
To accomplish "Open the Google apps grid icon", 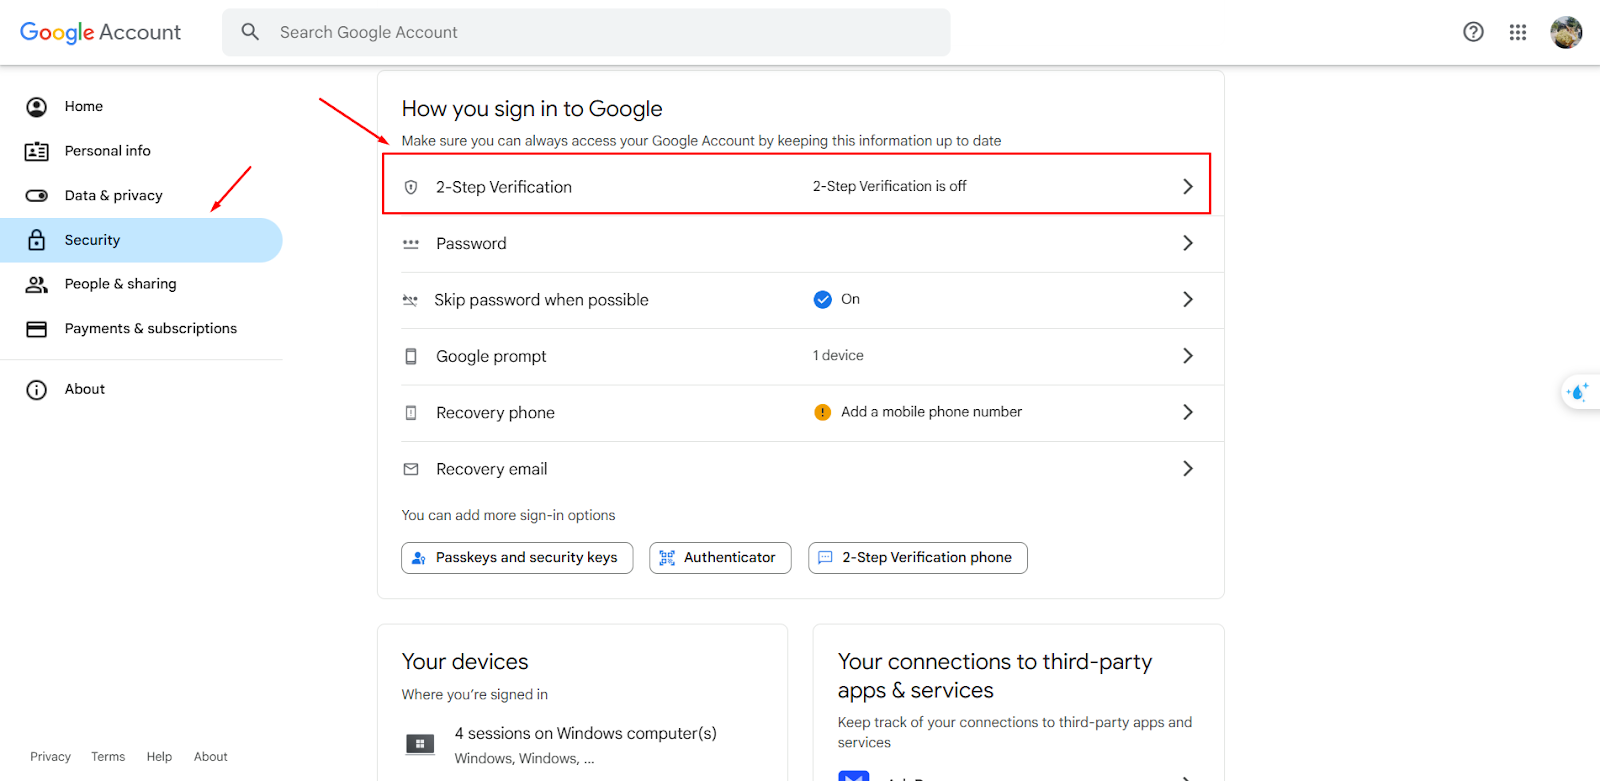I will click(x=1518, y=32).
